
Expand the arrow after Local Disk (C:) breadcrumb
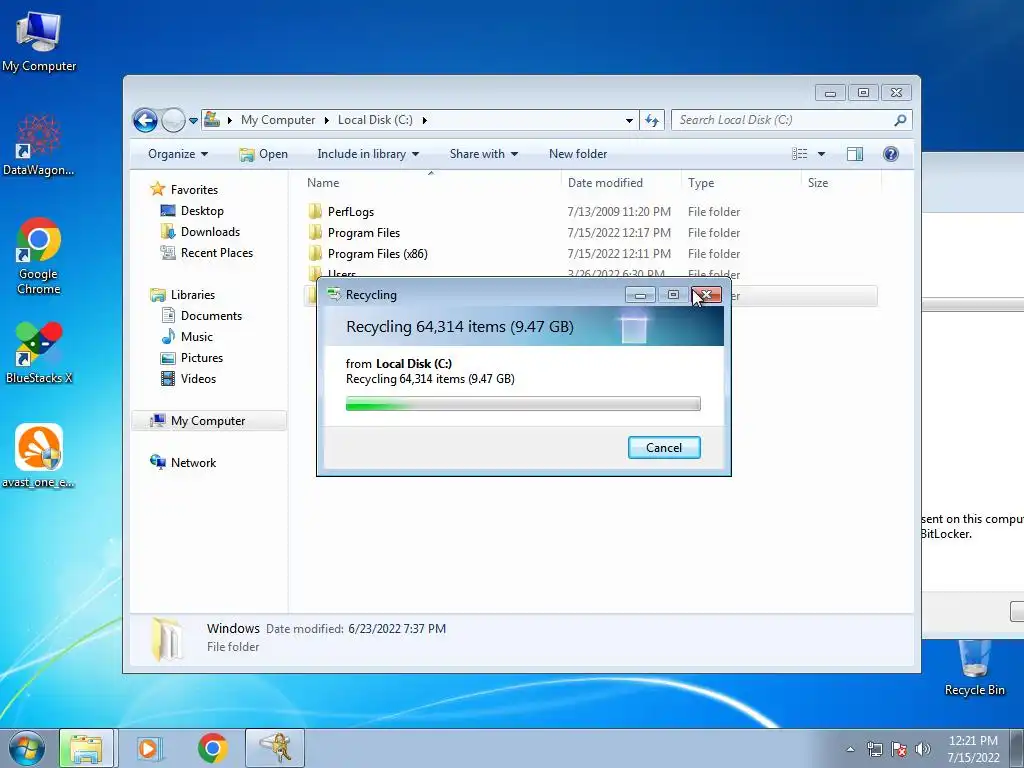(x=425, y=120)
